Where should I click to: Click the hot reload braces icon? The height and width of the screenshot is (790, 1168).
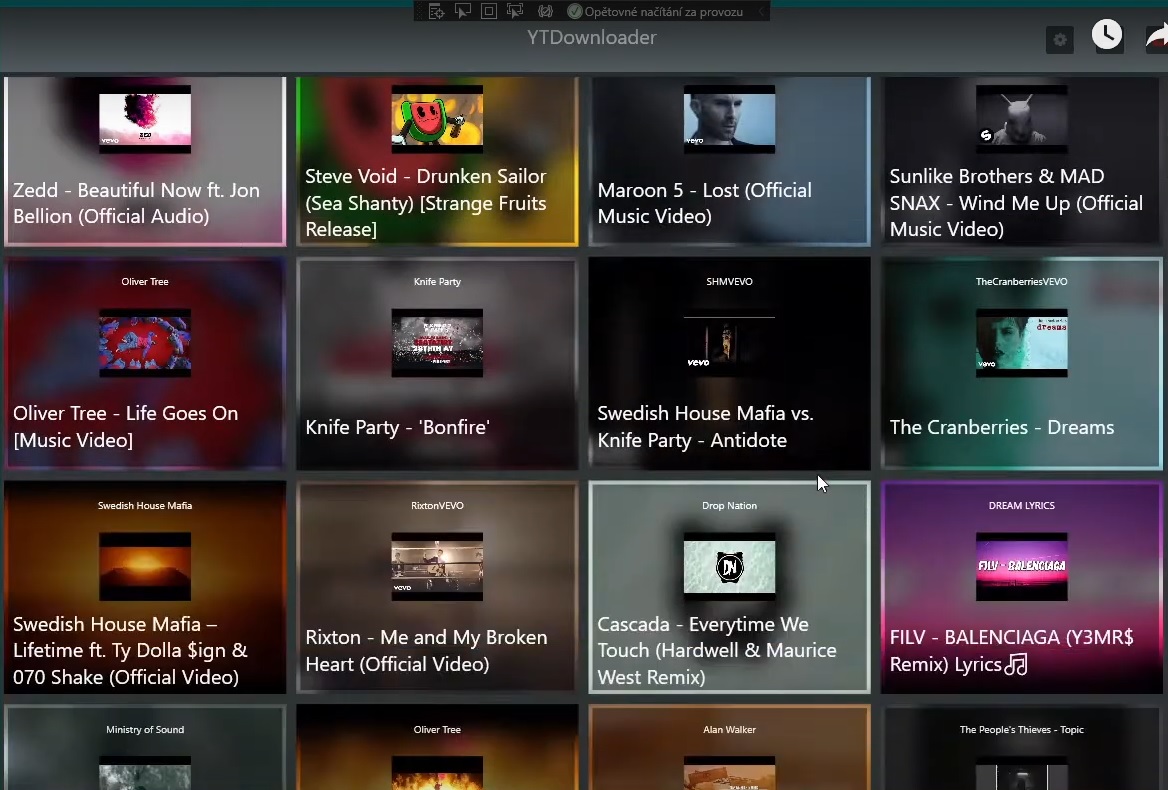coord(545,12)
